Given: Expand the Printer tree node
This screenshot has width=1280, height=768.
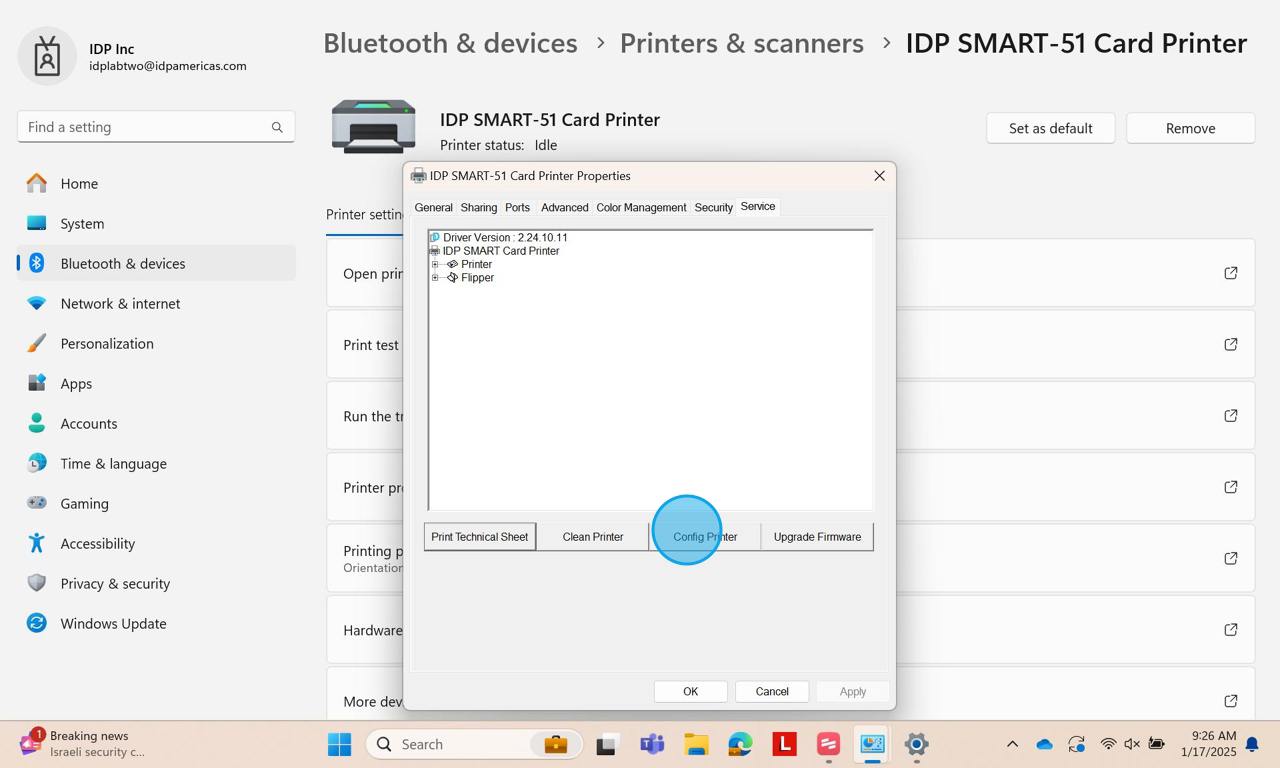Looking at the screenshot, I should click(x=435, y=264).
